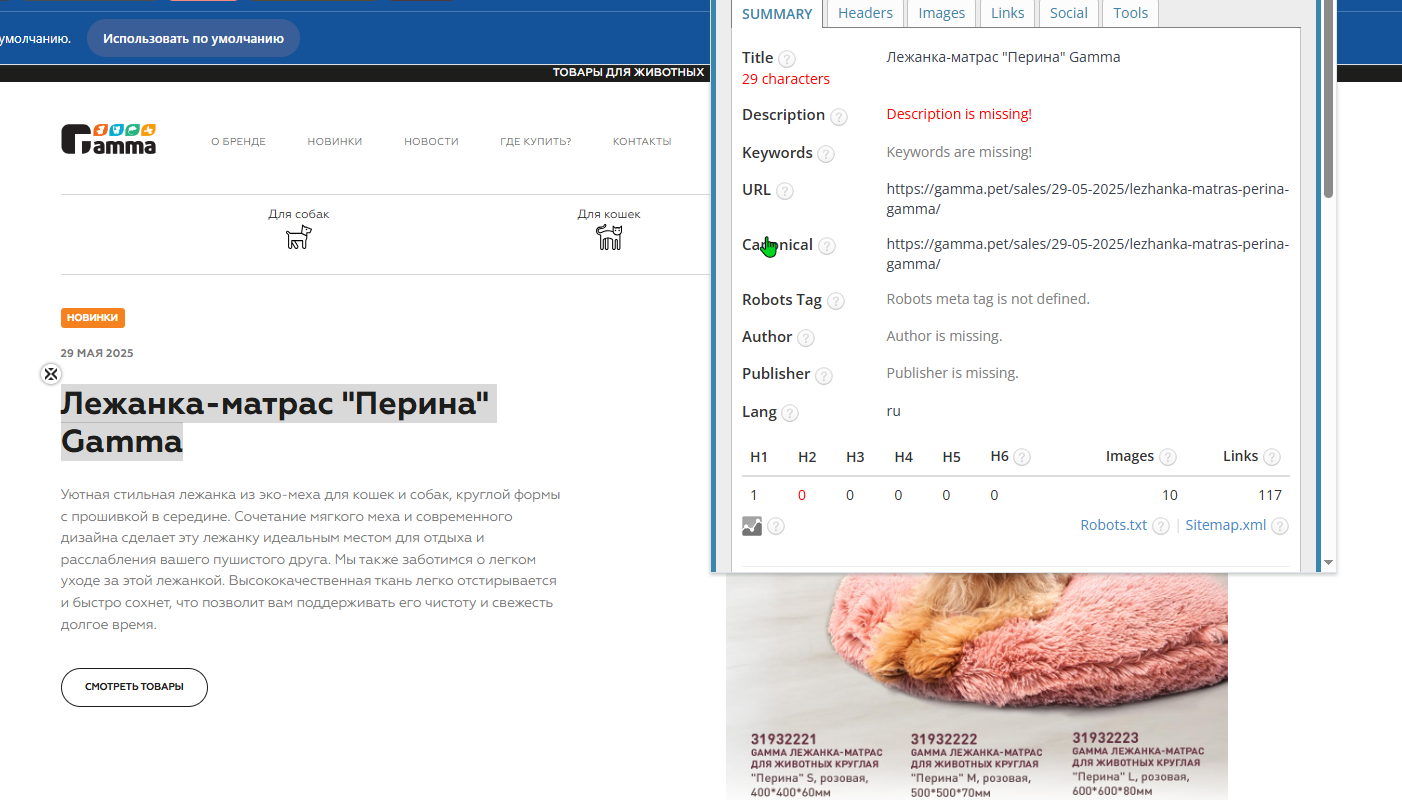Screen dimensions: 1402x800
Task: Click the scroll down arrow of the SEO panel
Action: pos(1328,563)
